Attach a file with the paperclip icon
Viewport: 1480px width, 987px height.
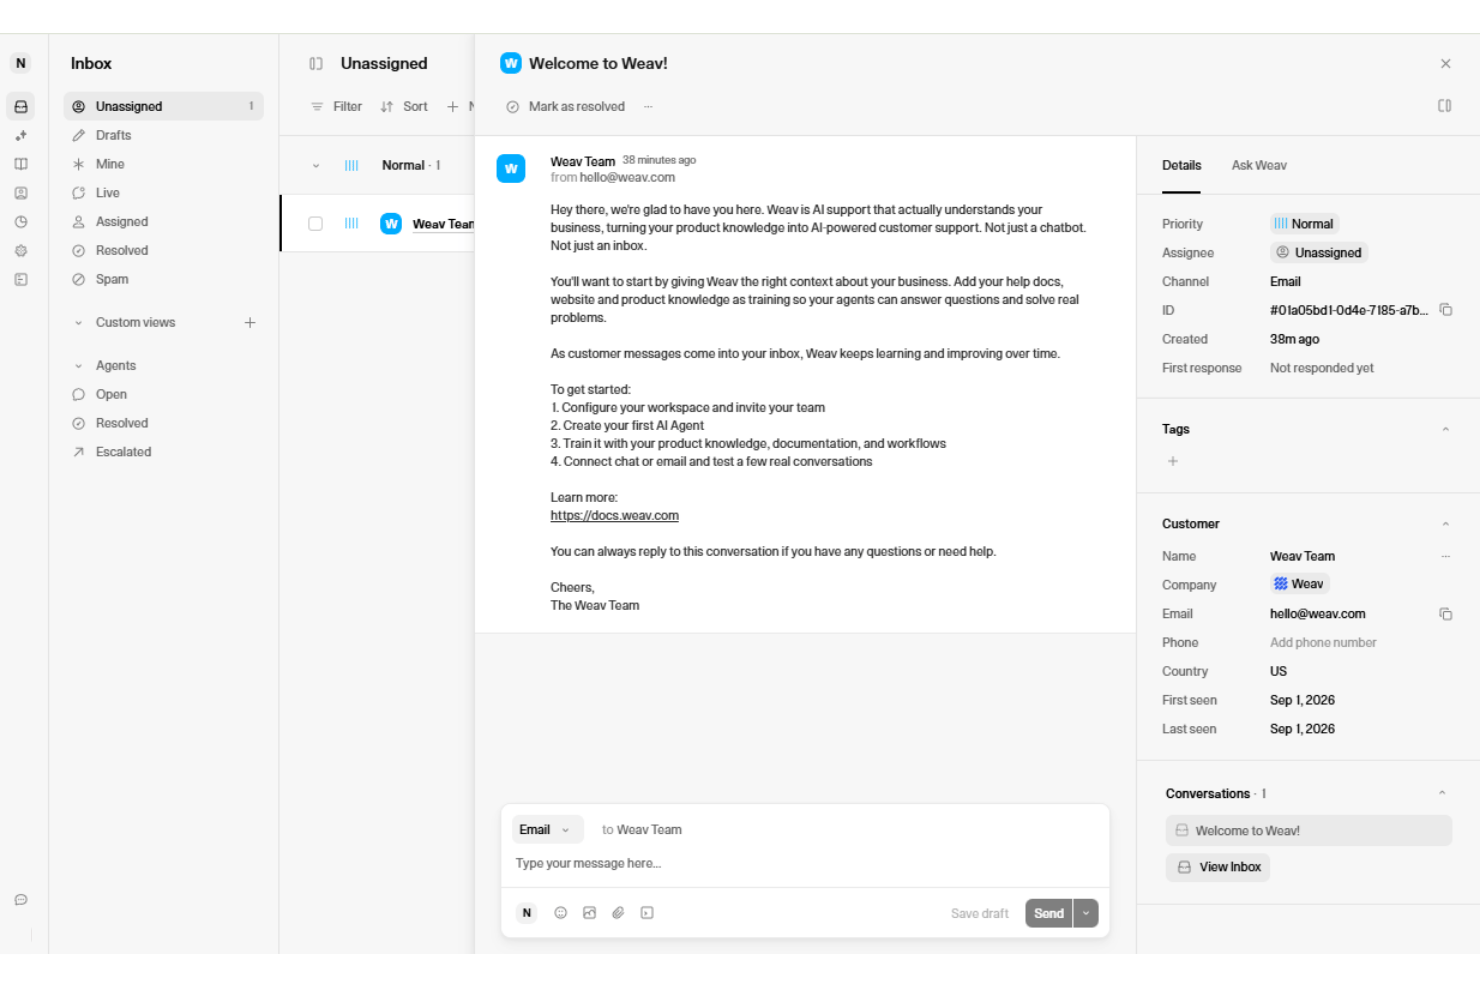[x=618, y=913]
